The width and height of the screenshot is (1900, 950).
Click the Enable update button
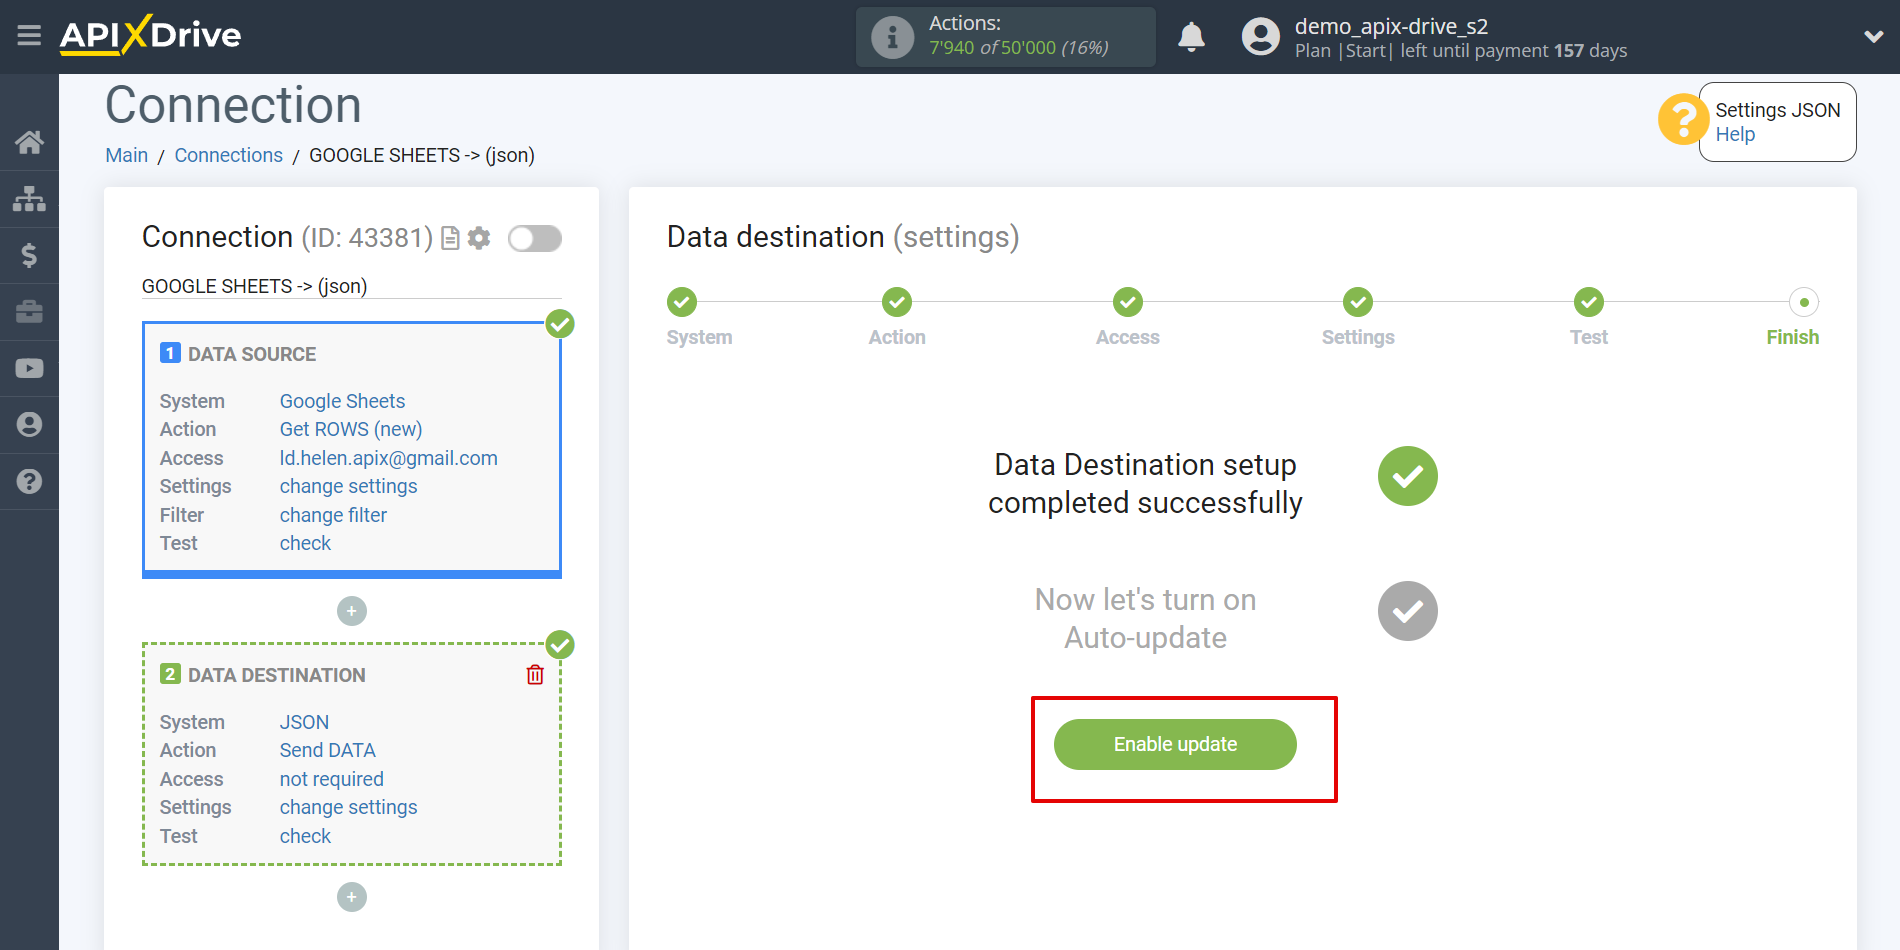click(1175, 745)
